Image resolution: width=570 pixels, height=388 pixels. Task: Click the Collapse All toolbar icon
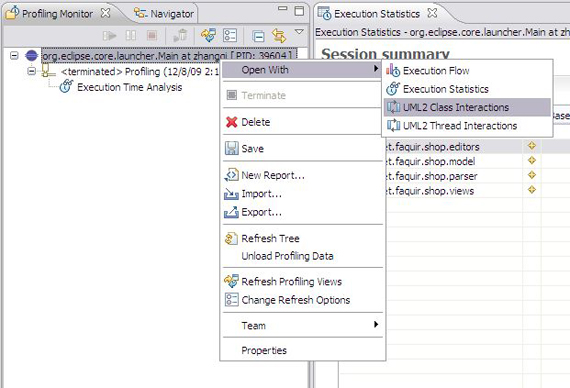[258, 36]
